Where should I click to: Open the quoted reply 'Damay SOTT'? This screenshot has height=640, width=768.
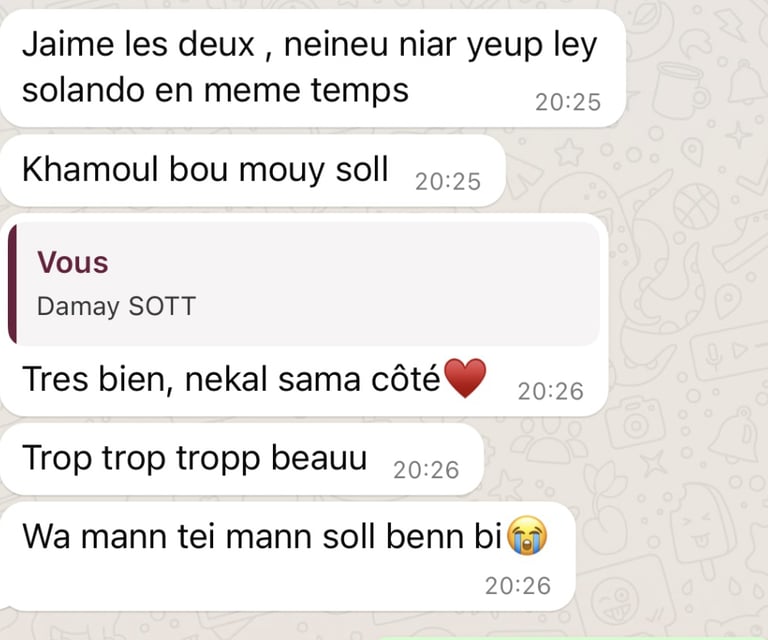click(x=304, y=284)
